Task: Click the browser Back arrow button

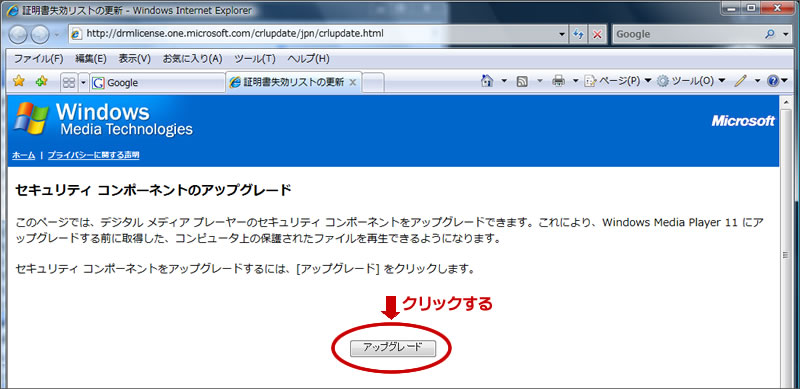Action: pyautogui.click(x=17, y=34)
